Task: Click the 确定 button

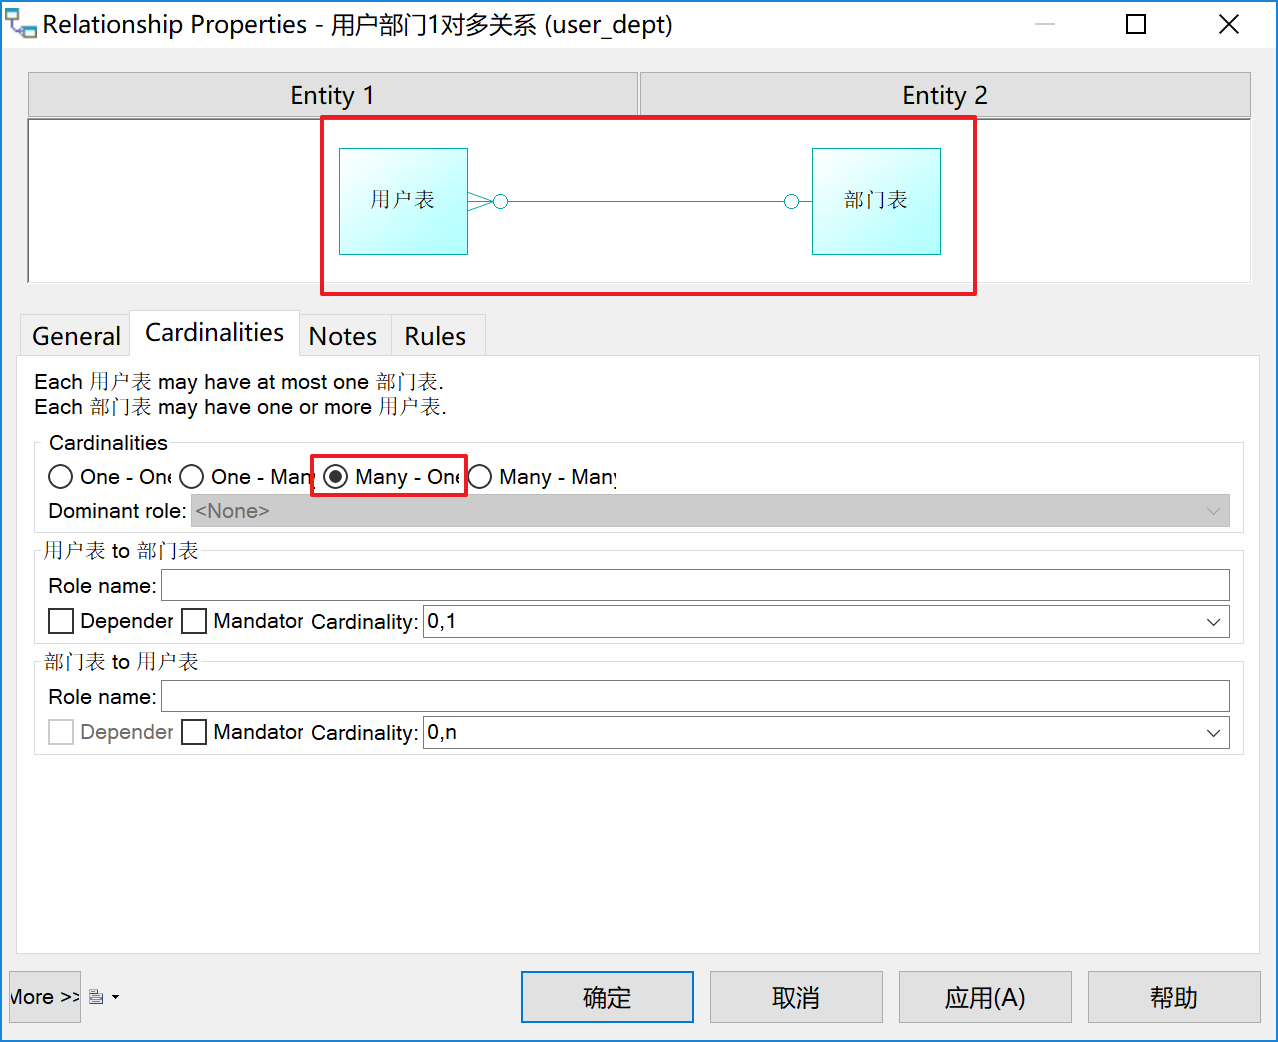Action: (607, 997)
